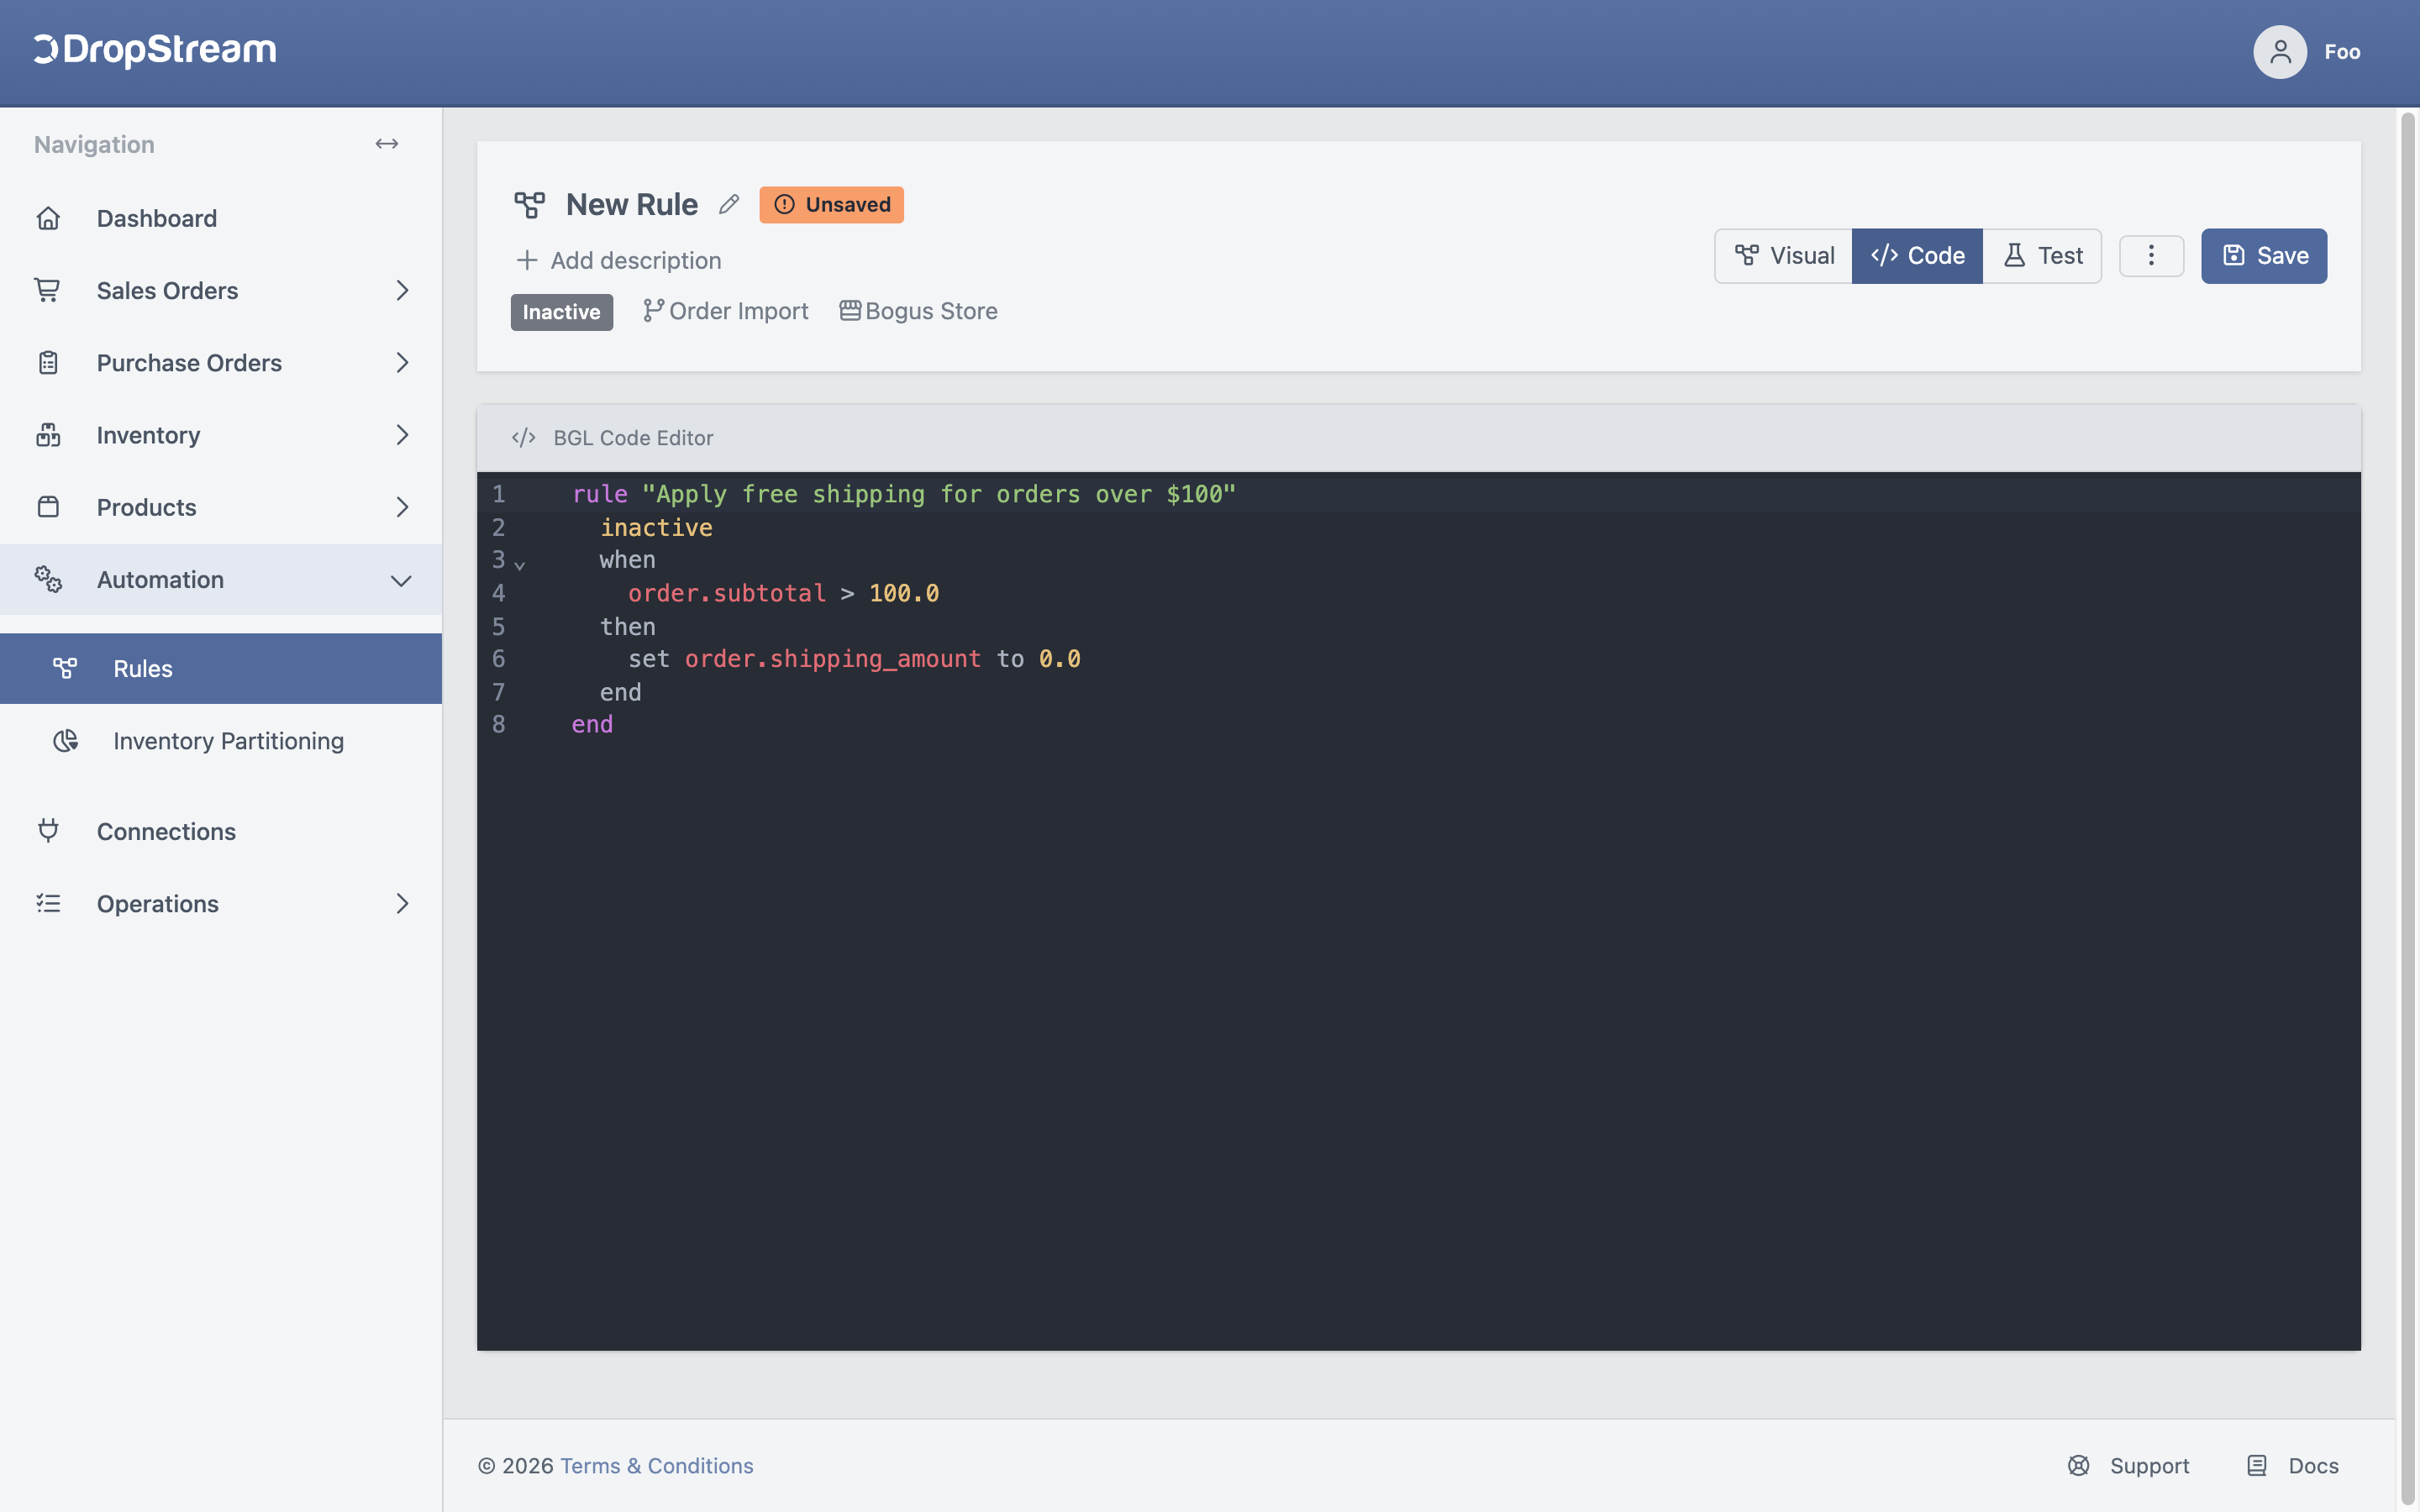The image size is (2420, 1512).
Task: Click the Support lifebuoy icon
Action: [x=2078, y=1465]
